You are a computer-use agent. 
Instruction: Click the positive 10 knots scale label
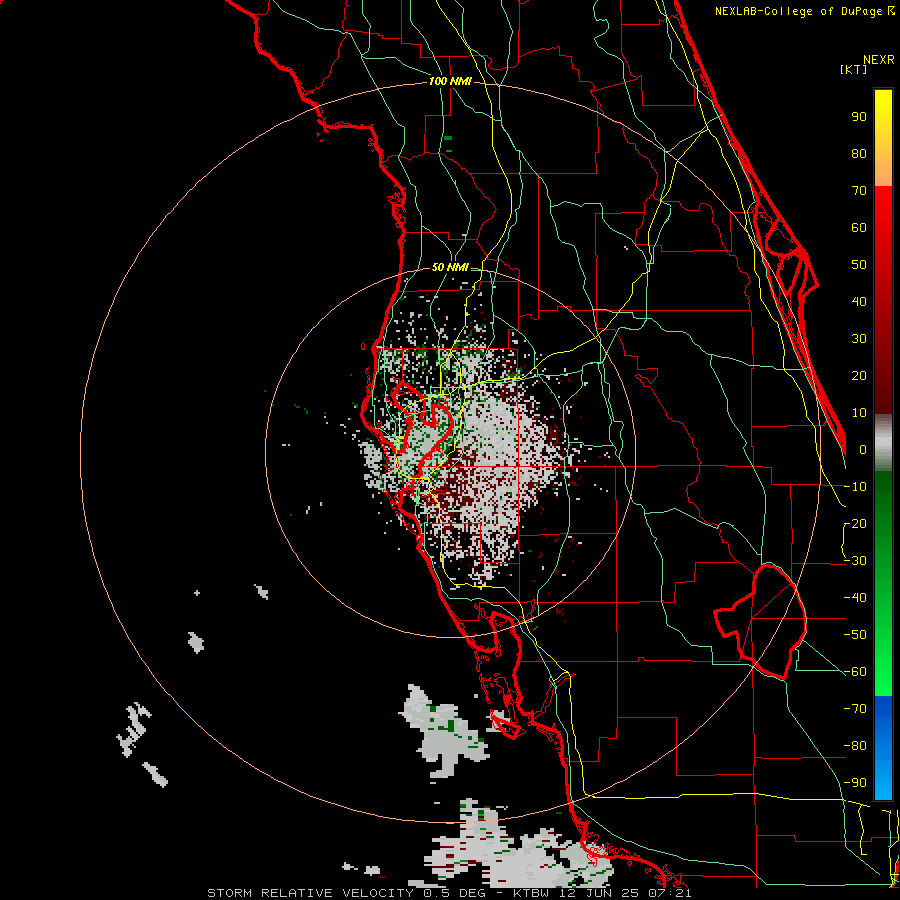pyautogui.click(x=859, y=413)
